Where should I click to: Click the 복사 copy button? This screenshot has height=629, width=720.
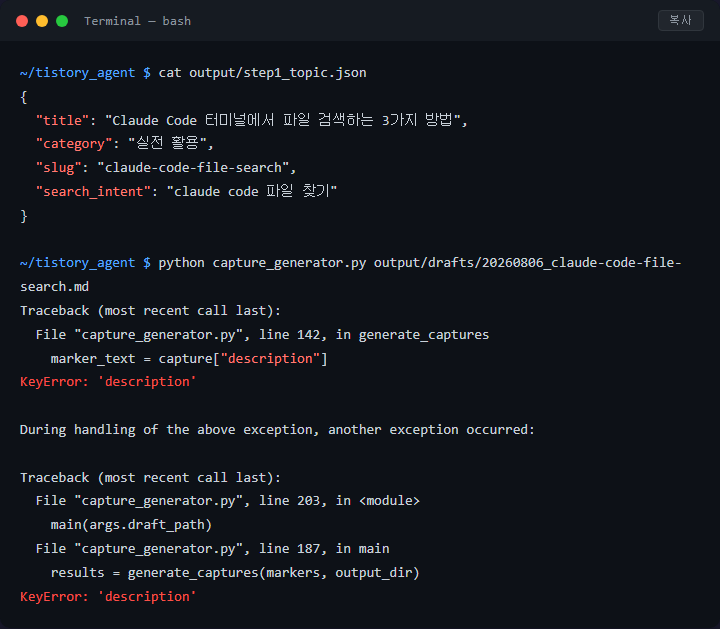[x=681, y=21]
